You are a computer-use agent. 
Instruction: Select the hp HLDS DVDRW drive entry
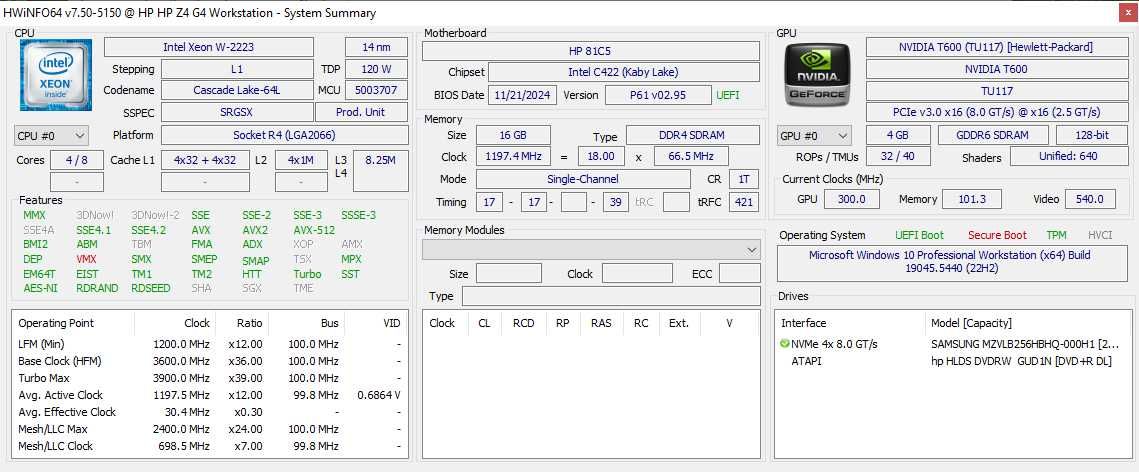pos(1021,361)
